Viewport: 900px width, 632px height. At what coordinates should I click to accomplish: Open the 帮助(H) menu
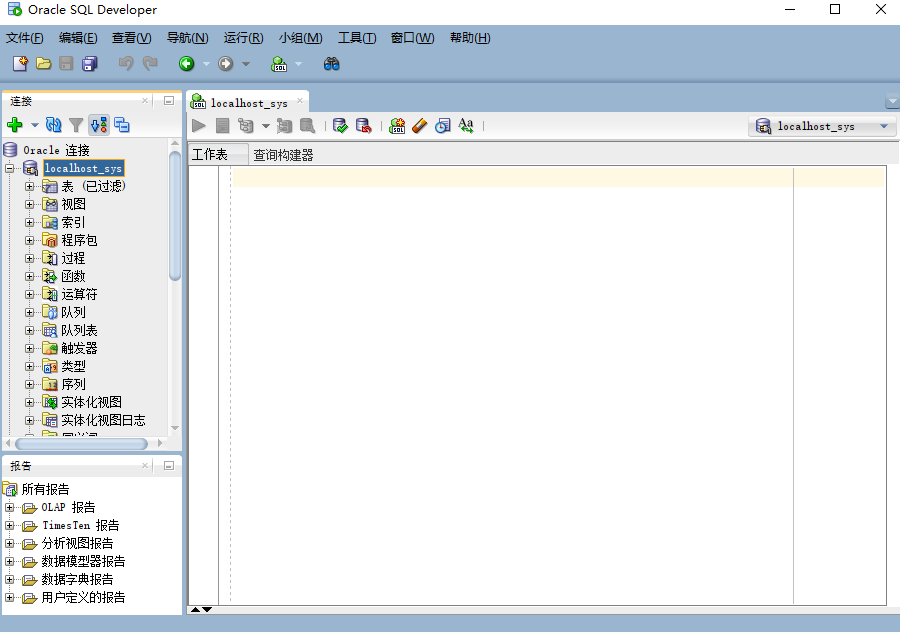click(470, 38)
